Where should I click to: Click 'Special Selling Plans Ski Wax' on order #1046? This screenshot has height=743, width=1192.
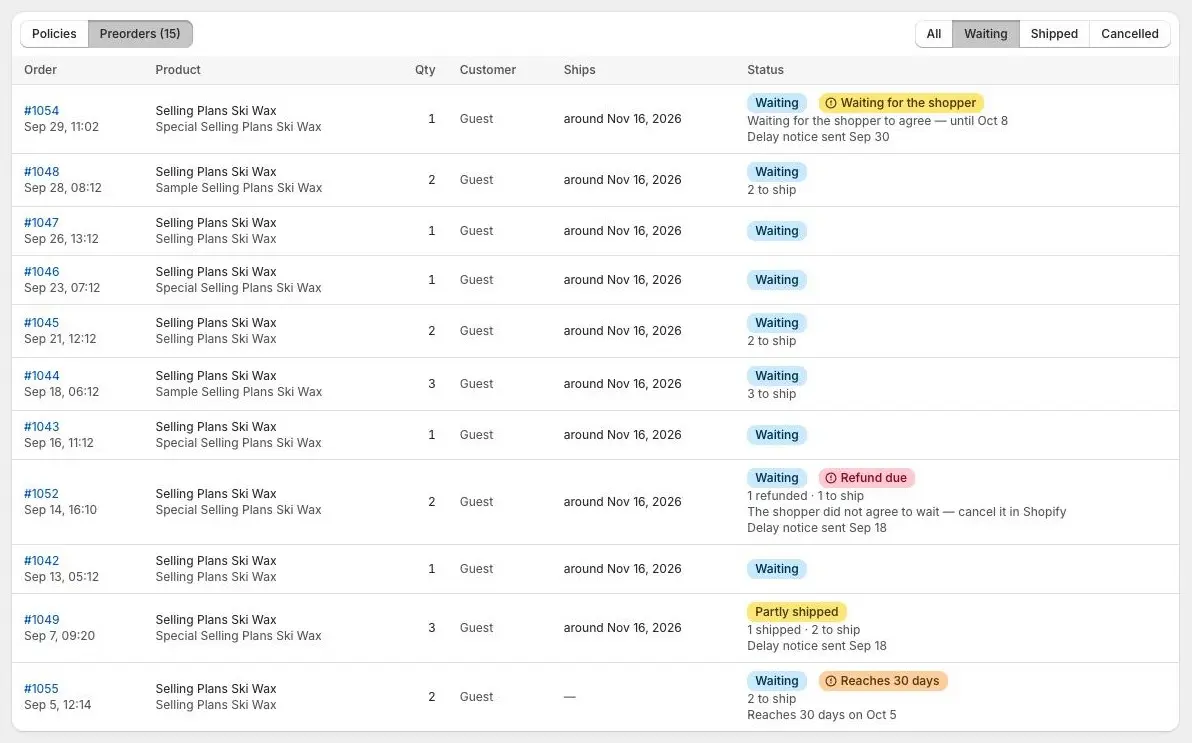[238, 287]
